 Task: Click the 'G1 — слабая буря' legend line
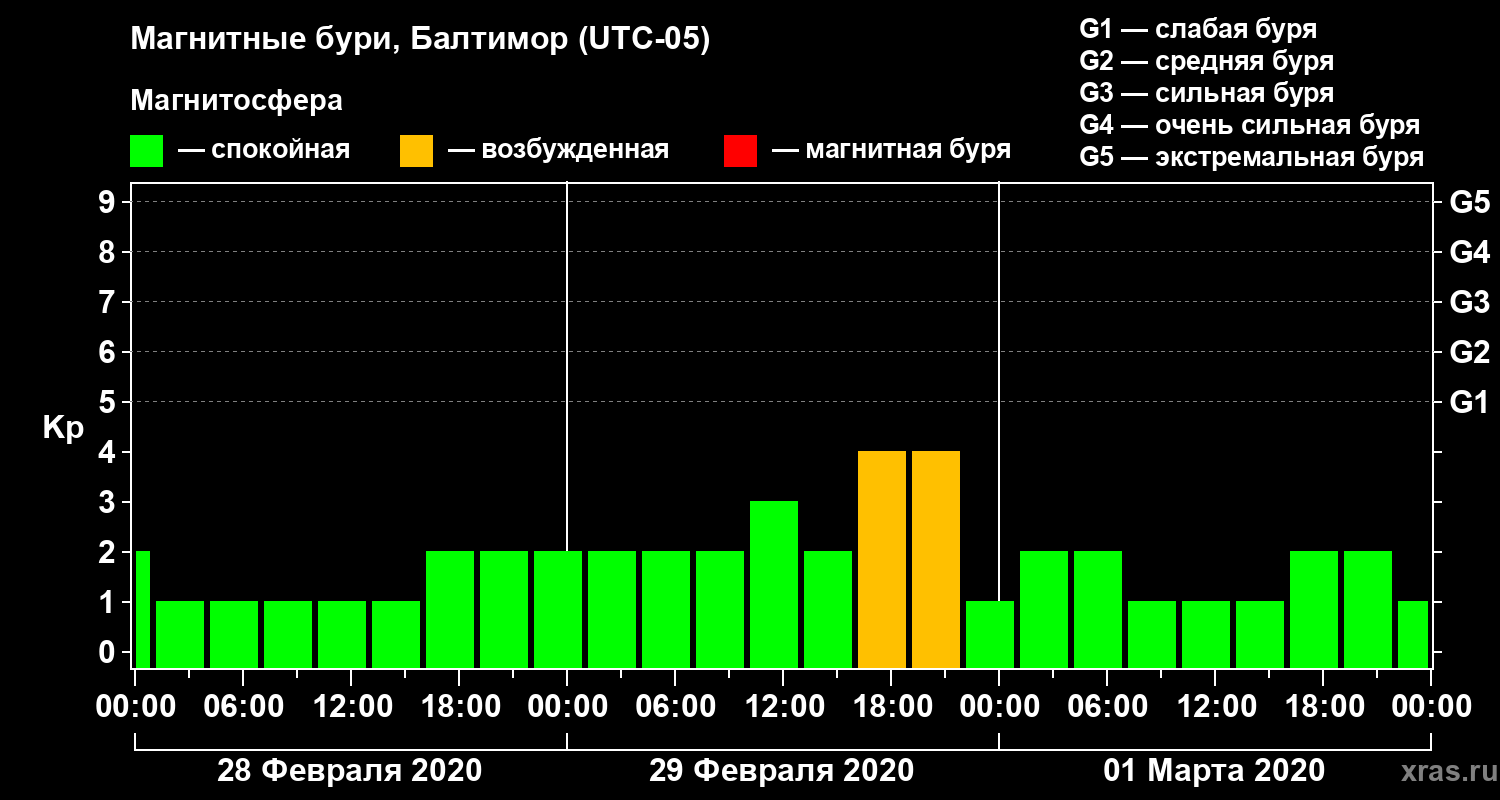pyautogui.click(x=1198, y=28)
